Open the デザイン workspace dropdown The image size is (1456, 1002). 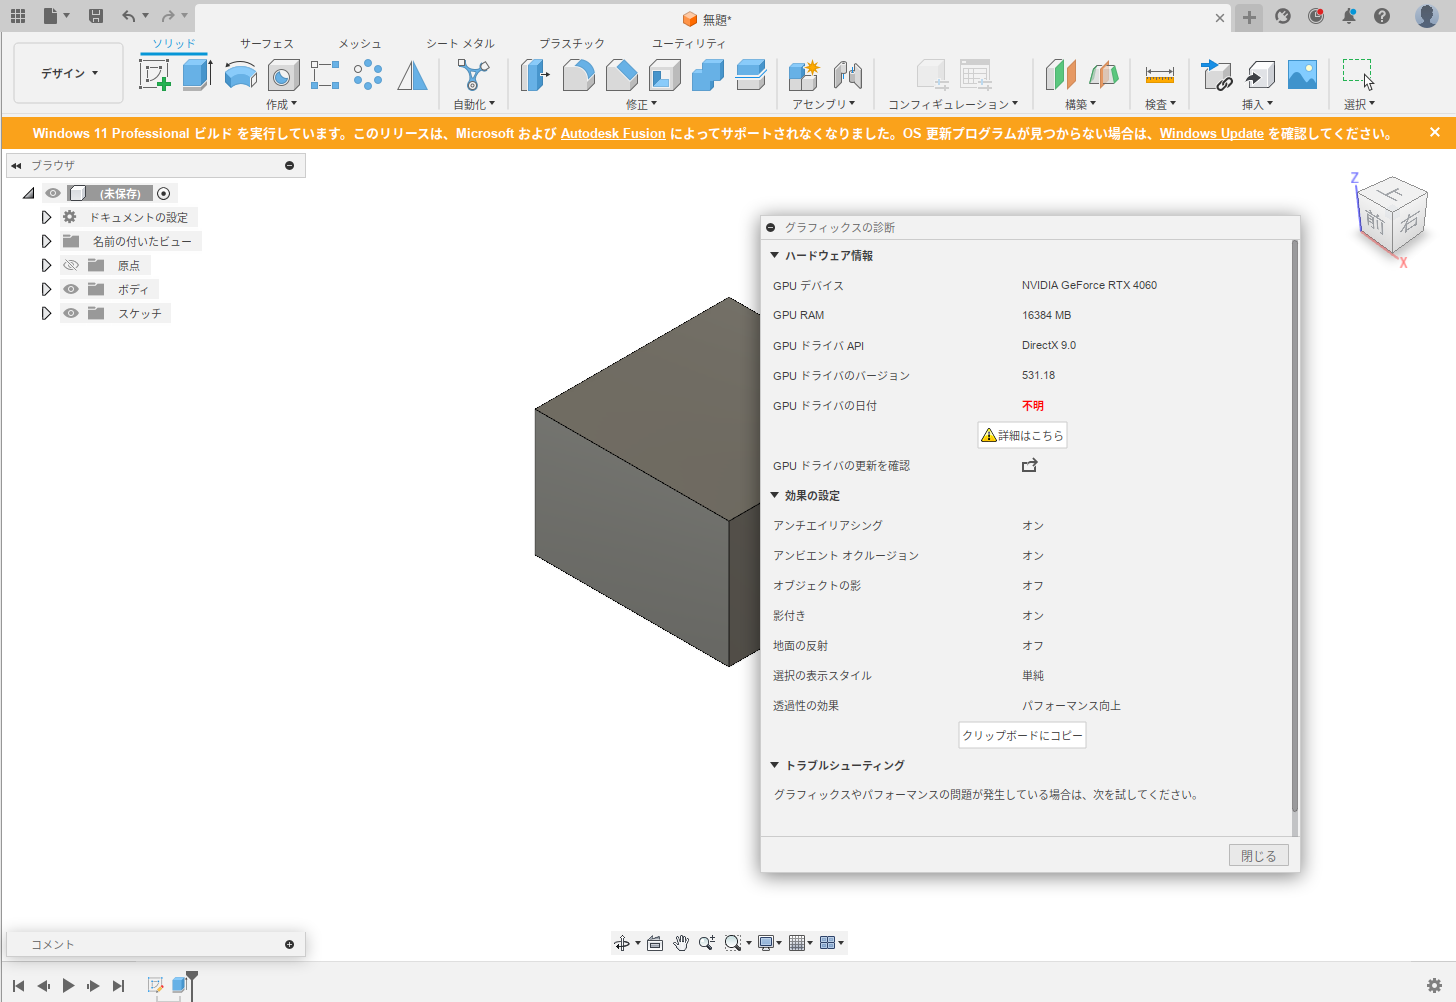(x=69, y=73)
